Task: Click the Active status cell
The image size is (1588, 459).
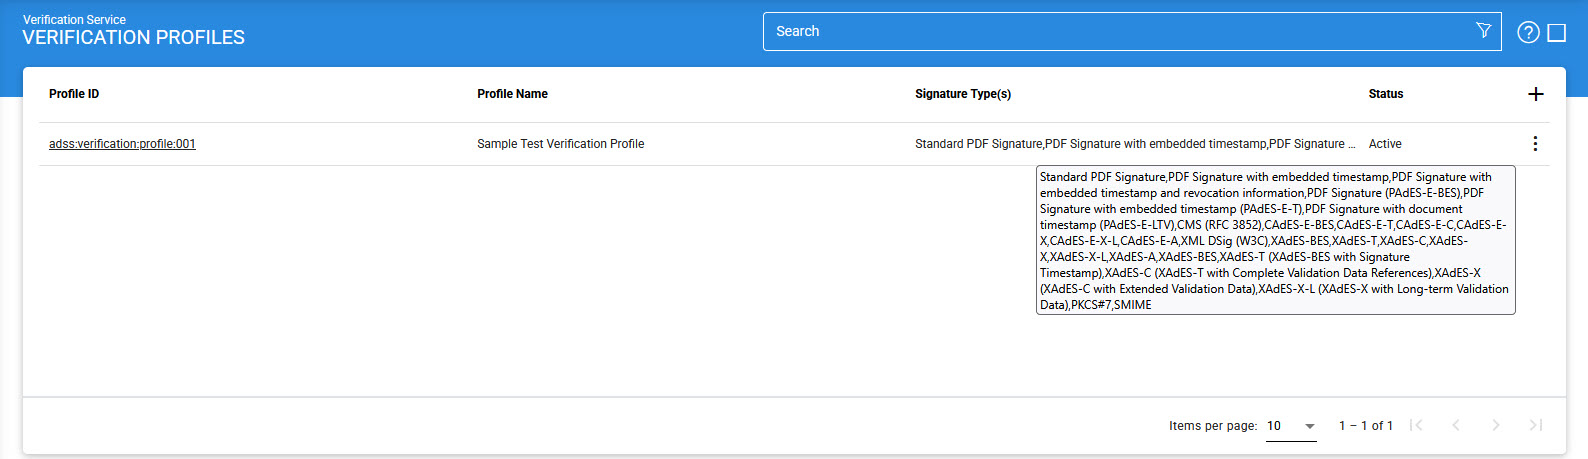Action: point(1385,144)
